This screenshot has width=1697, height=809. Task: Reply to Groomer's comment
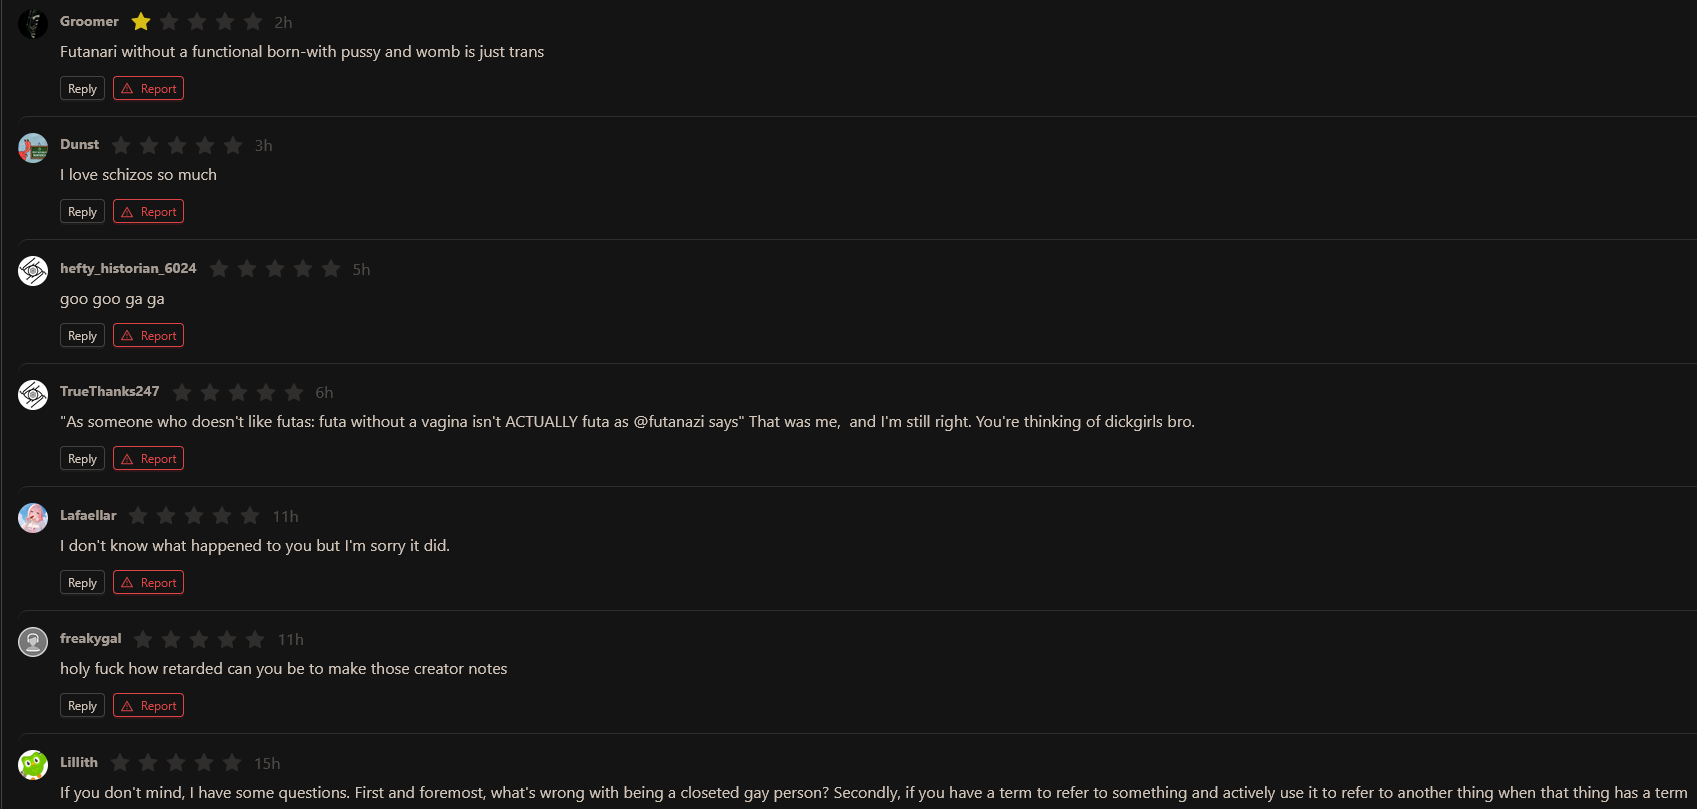click(82, 89)
